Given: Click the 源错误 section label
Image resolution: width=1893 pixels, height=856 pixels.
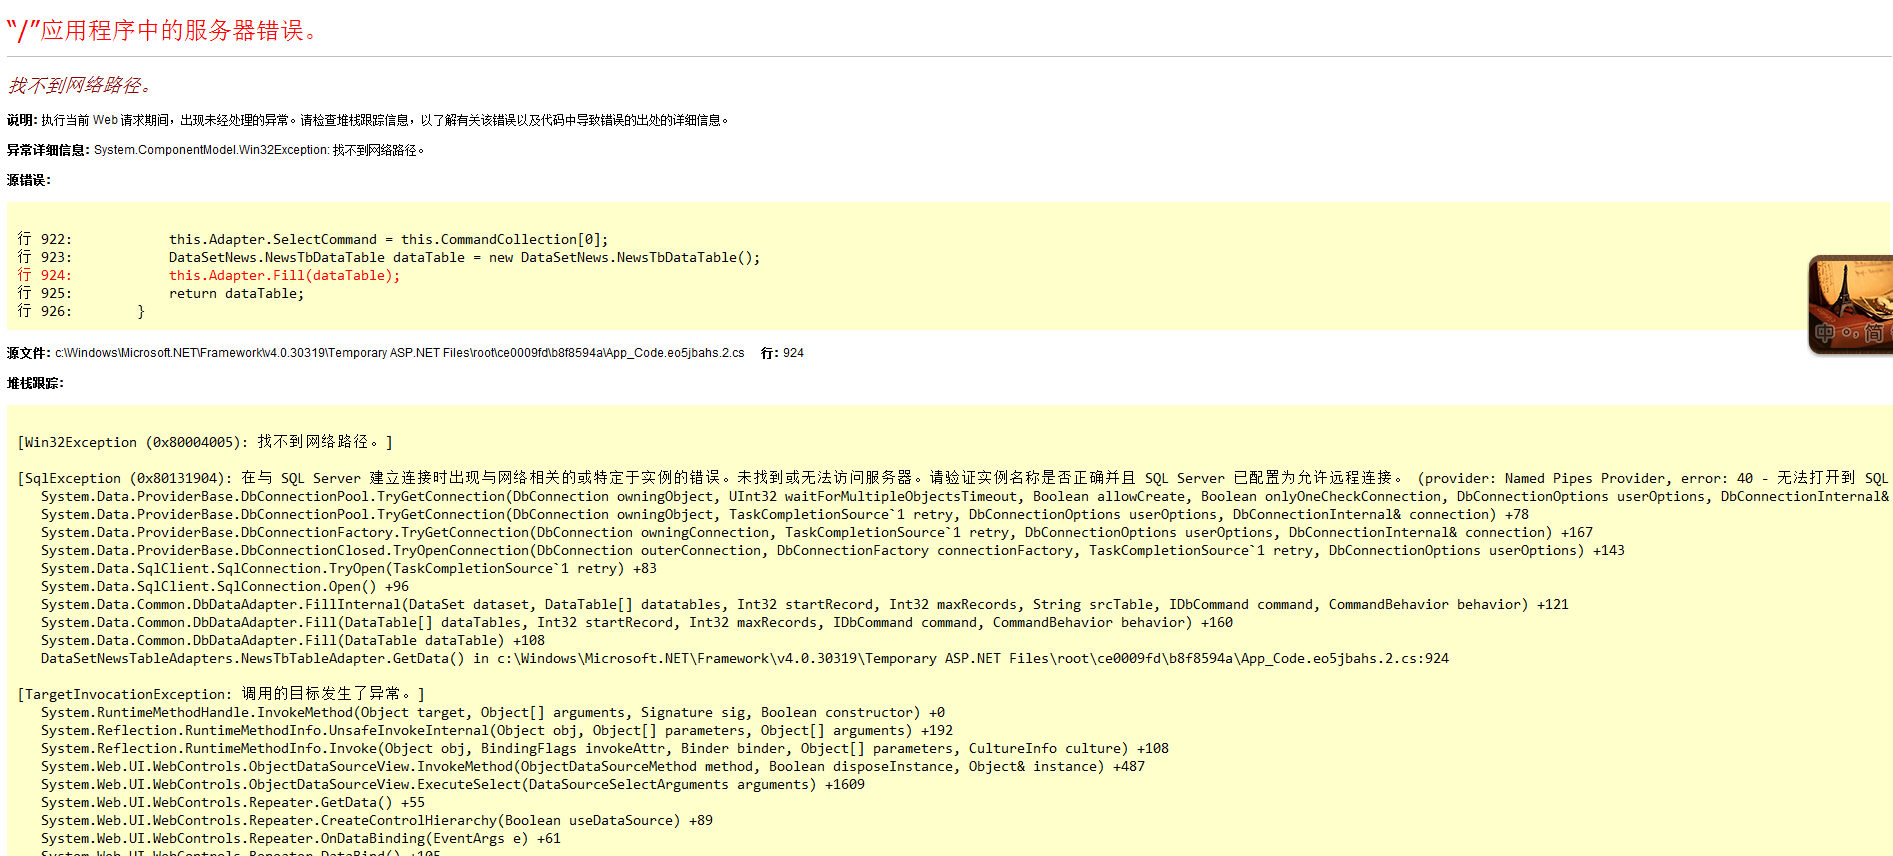Looking at the screenshot, I should (28, 180).
